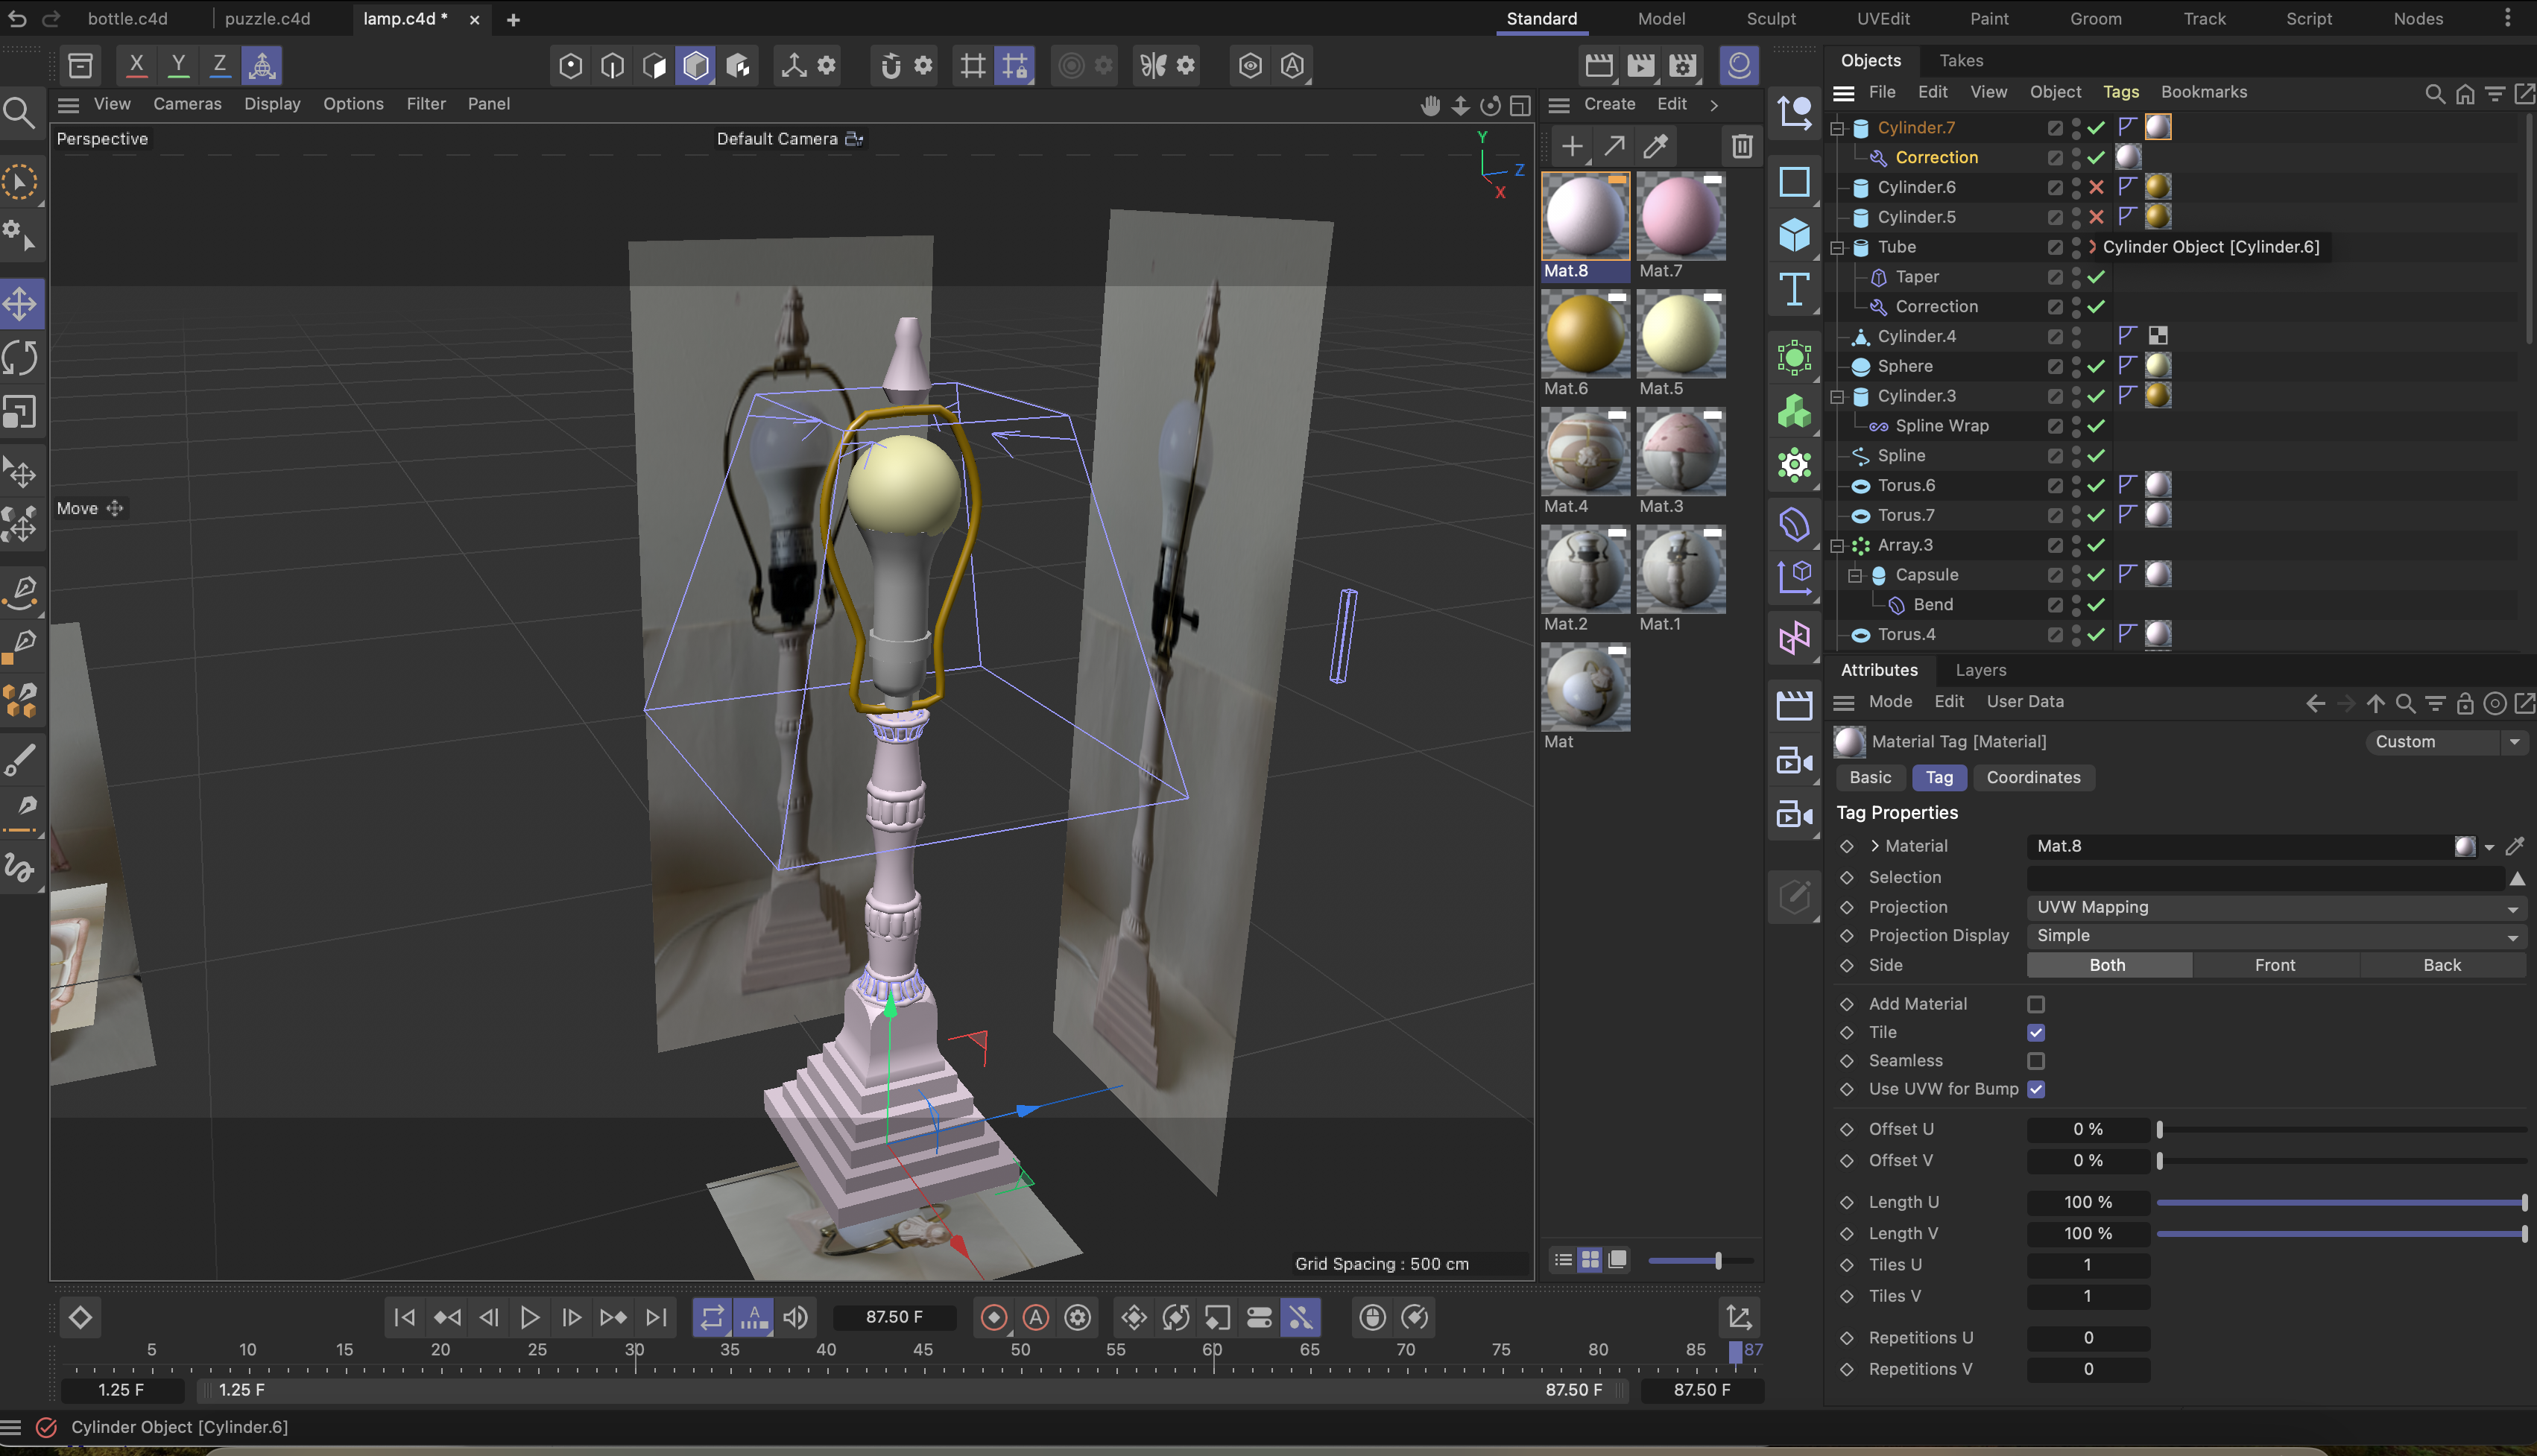Screen dimensions: 2537x1456
Task: Collapse the Tube hierarchy in Objects panel
Action: 1839,247
